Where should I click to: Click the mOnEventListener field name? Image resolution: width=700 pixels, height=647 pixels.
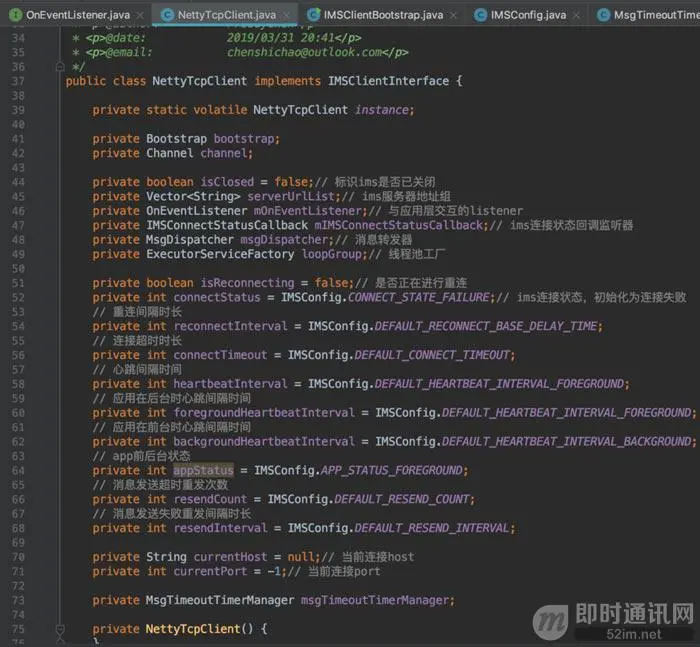click(x=308, y=211)
